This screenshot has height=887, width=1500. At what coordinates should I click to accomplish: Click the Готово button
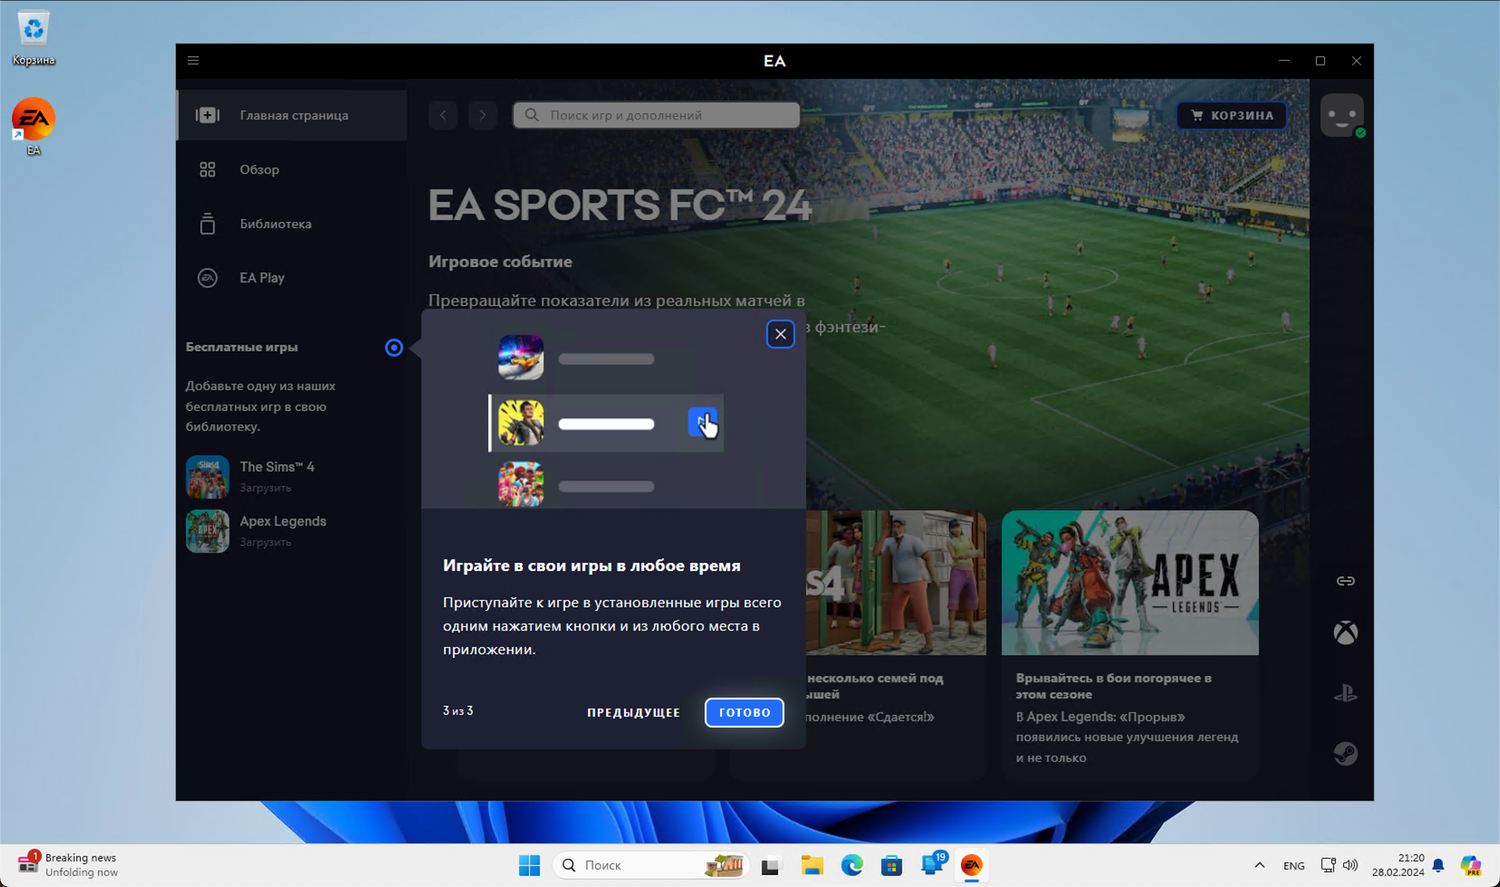745,712
